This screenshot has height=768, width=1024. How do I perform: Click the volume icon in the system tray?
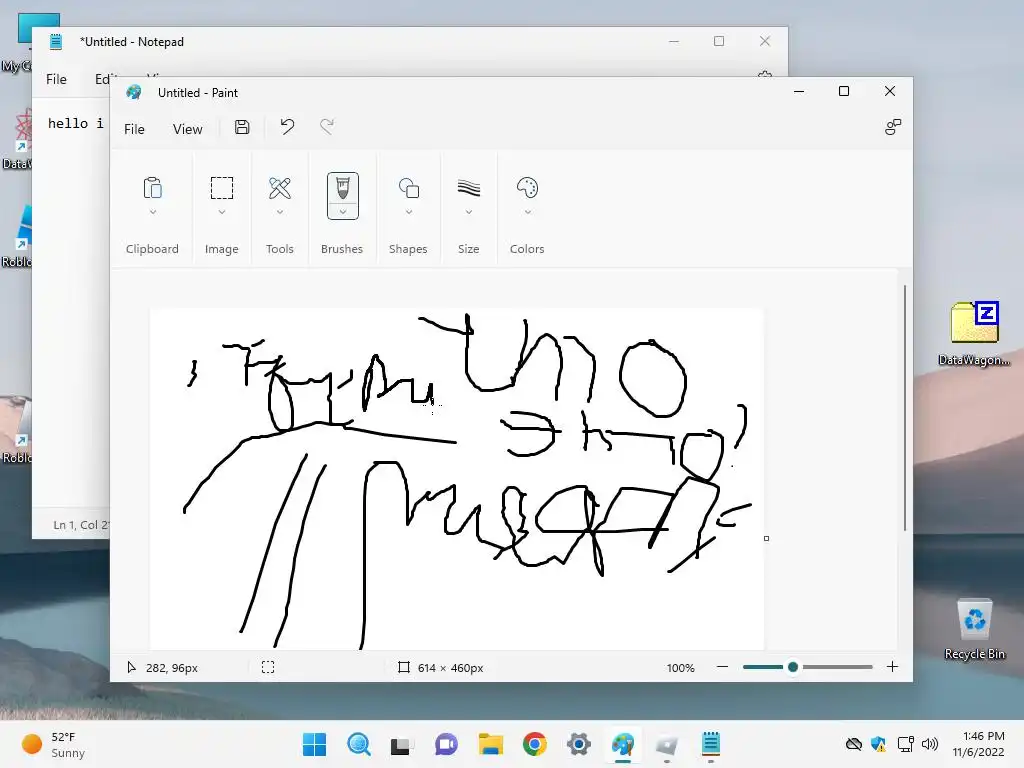pos(930,744)
